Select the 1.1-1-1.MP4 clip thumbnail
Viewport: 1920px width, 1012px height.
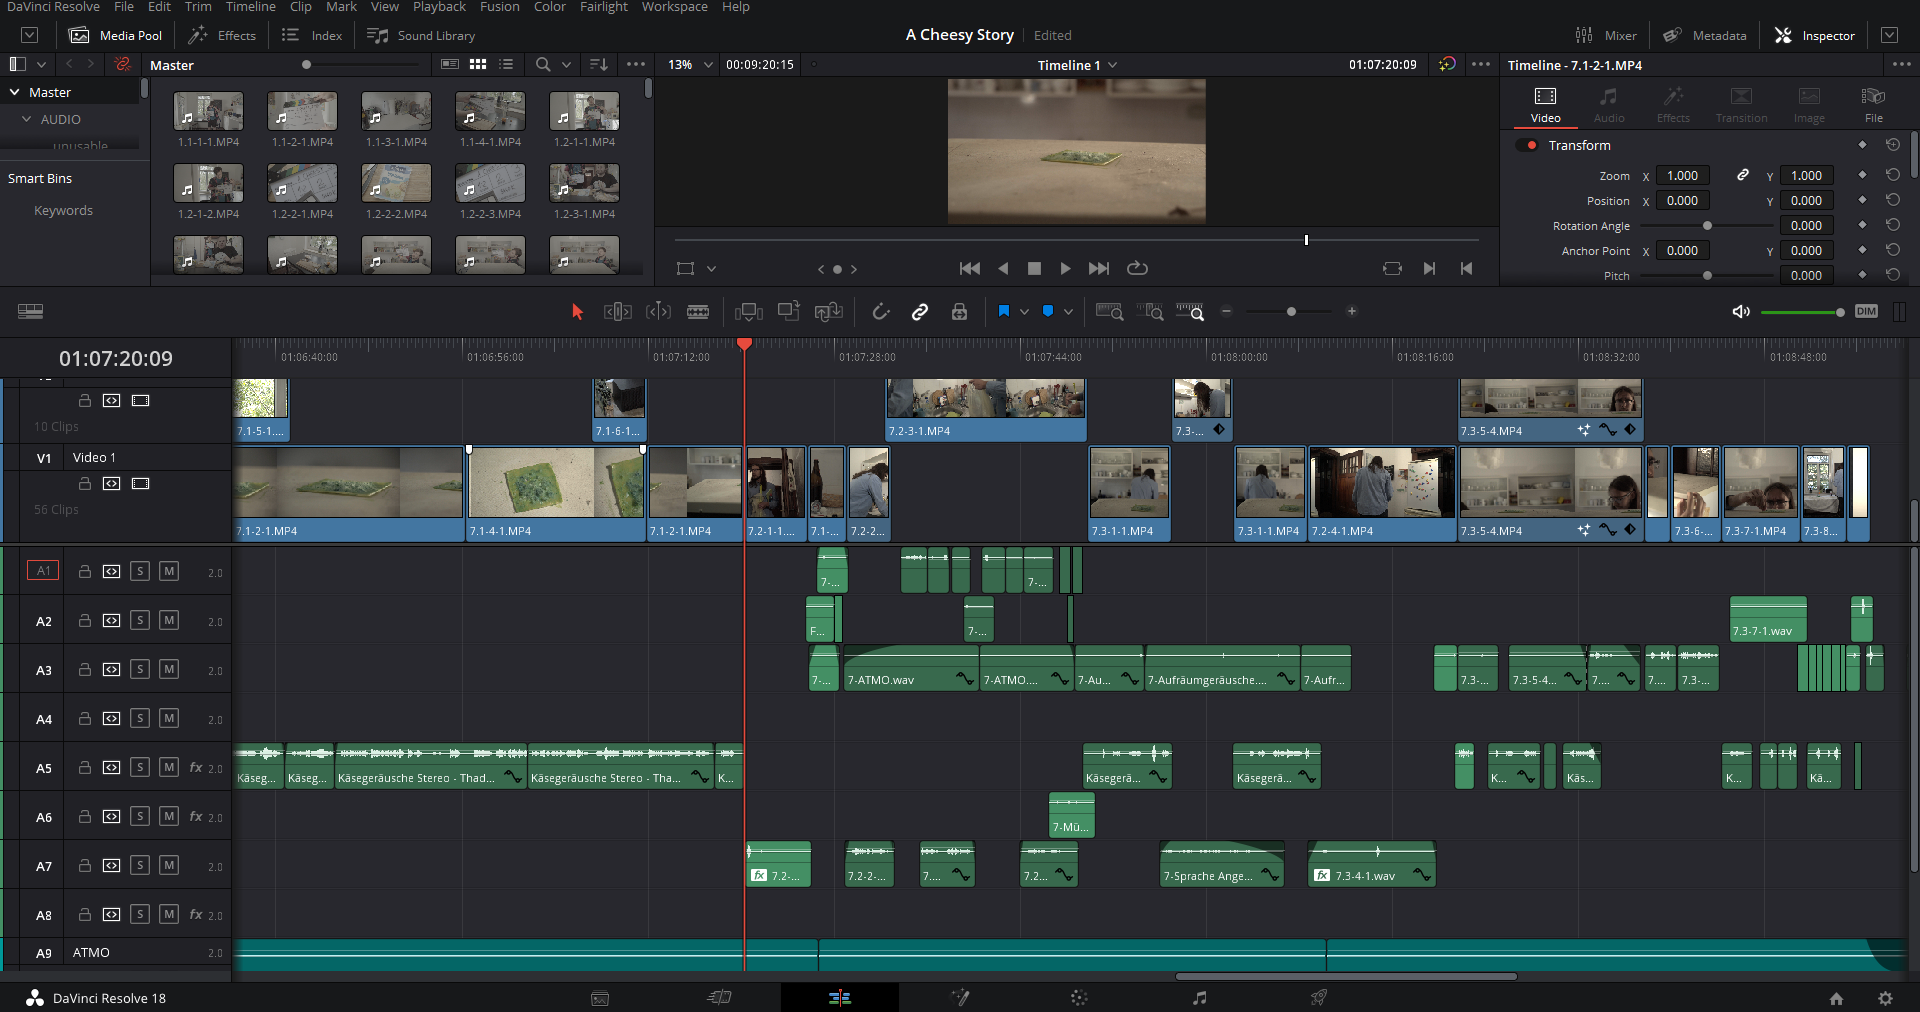tap(208, 112)
